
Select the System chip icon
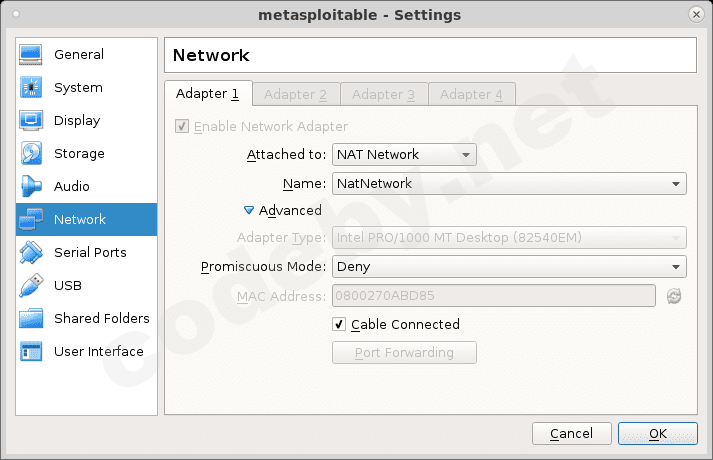(31, 88)
